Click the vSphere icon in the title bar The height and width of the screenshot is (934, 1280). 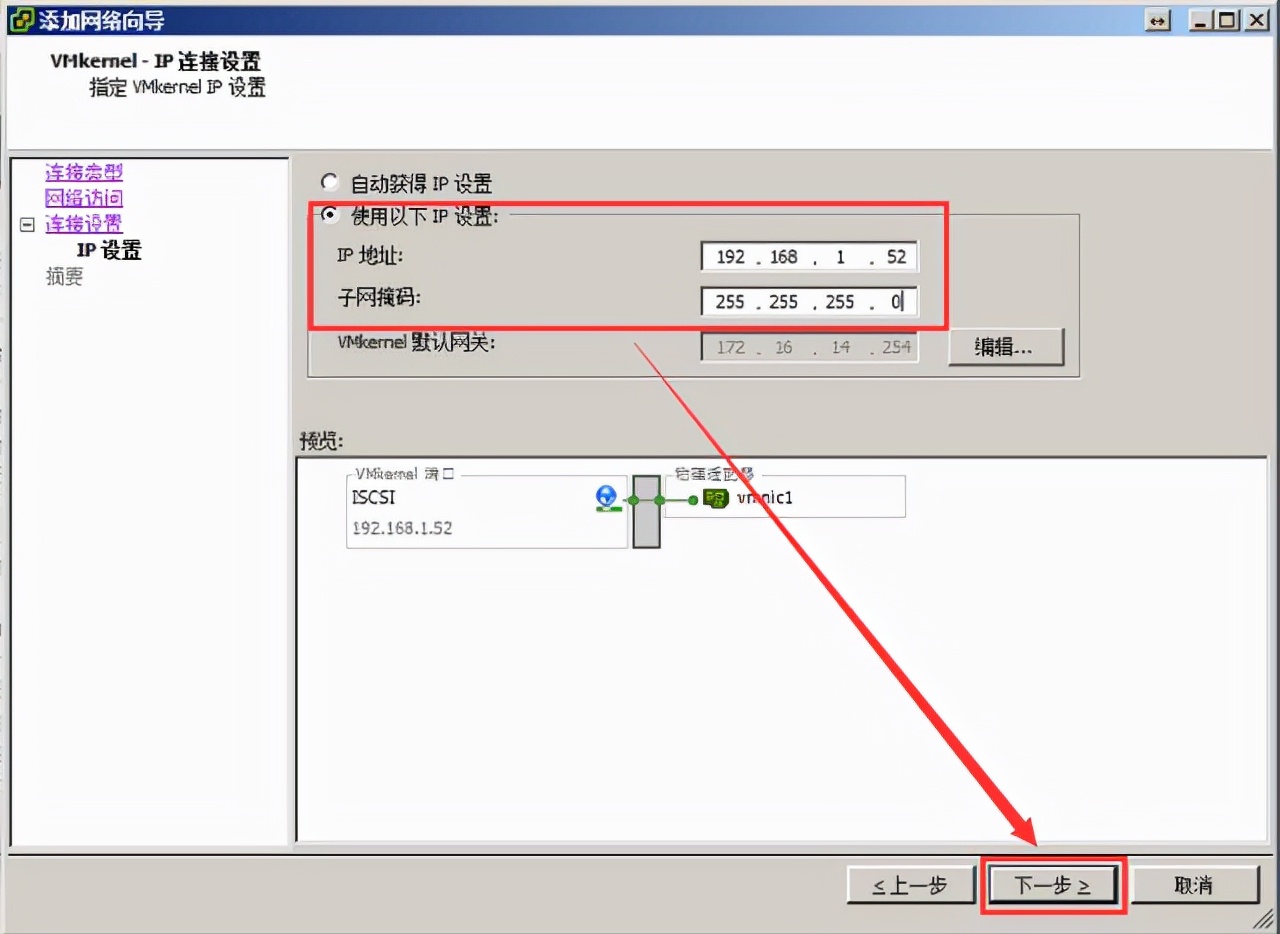(x=20, y=19)
